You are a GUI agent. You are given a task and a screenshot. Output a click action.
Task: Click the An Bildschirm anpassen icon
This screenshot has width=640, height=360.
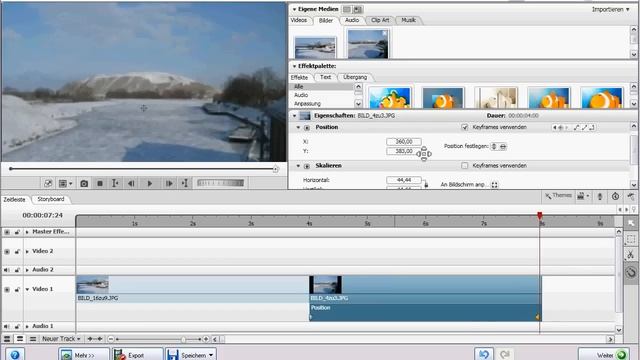[x=495, y=184]
